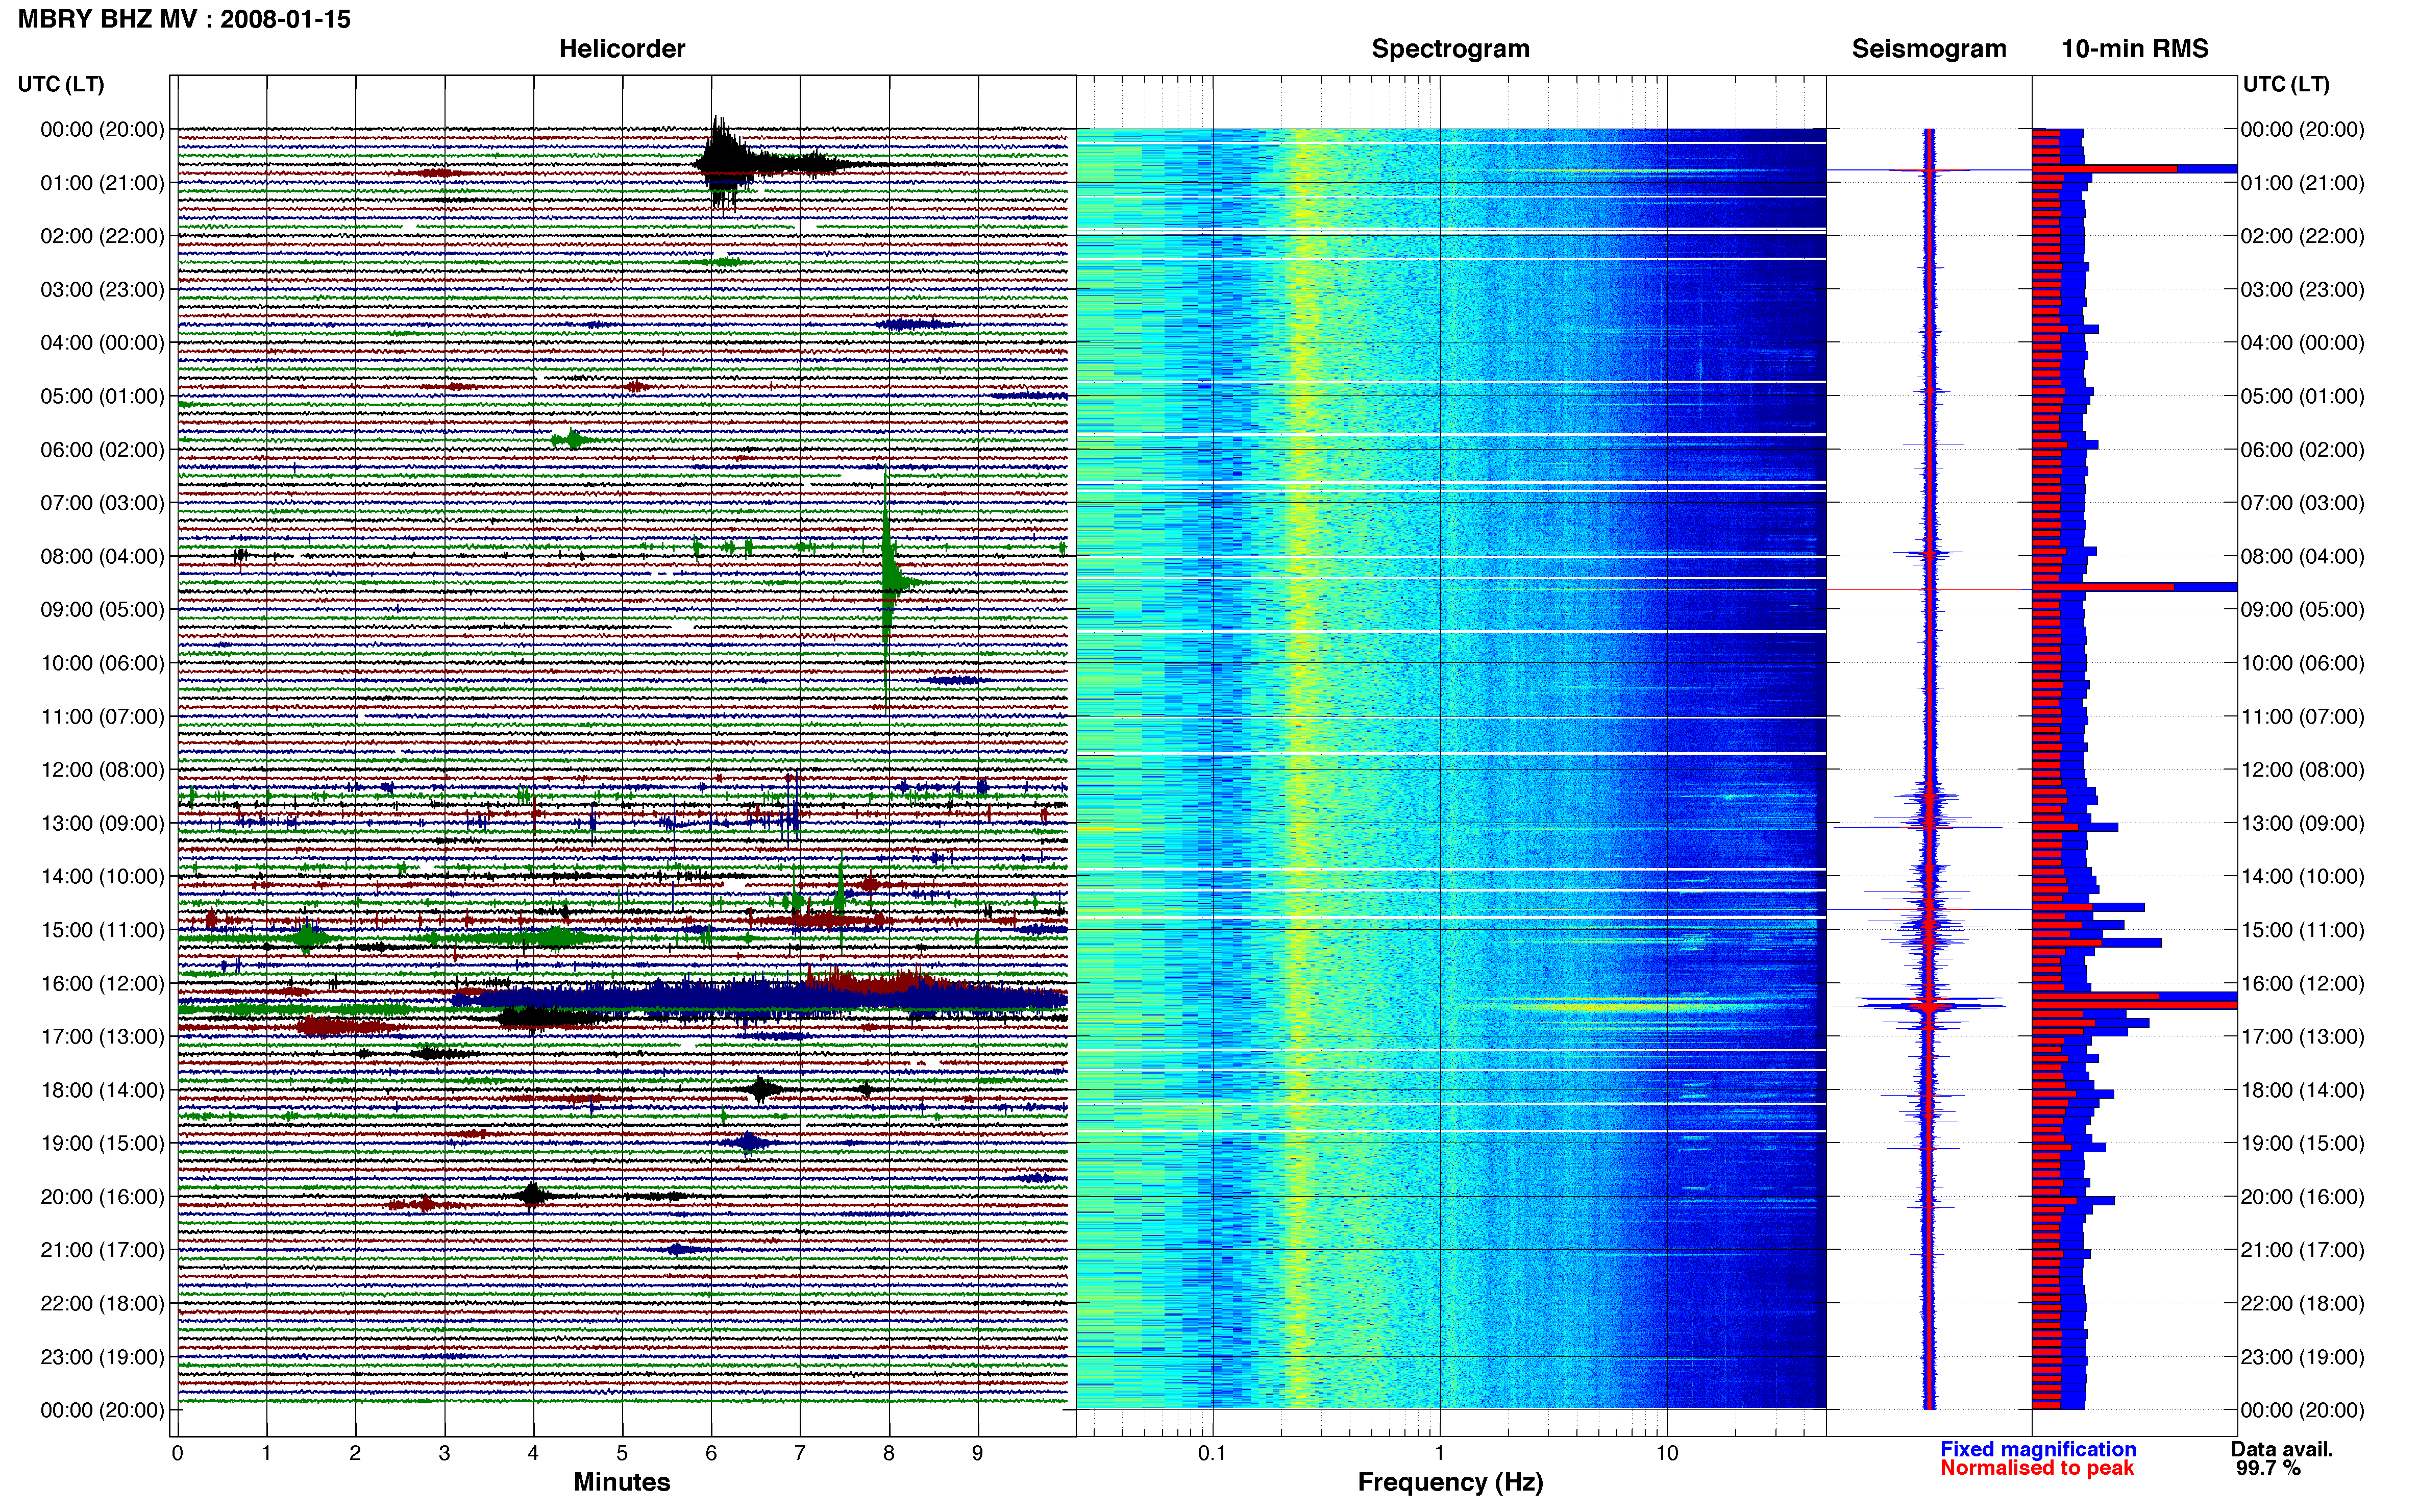Click the 0.1 frequency tick label
The image size is (2419, 1512).
[1212, 1453]
